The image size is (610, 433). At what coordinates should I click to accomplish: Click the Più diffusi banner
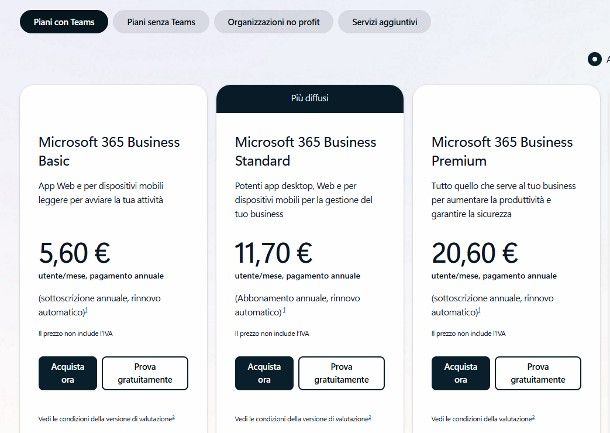(310, 98)
